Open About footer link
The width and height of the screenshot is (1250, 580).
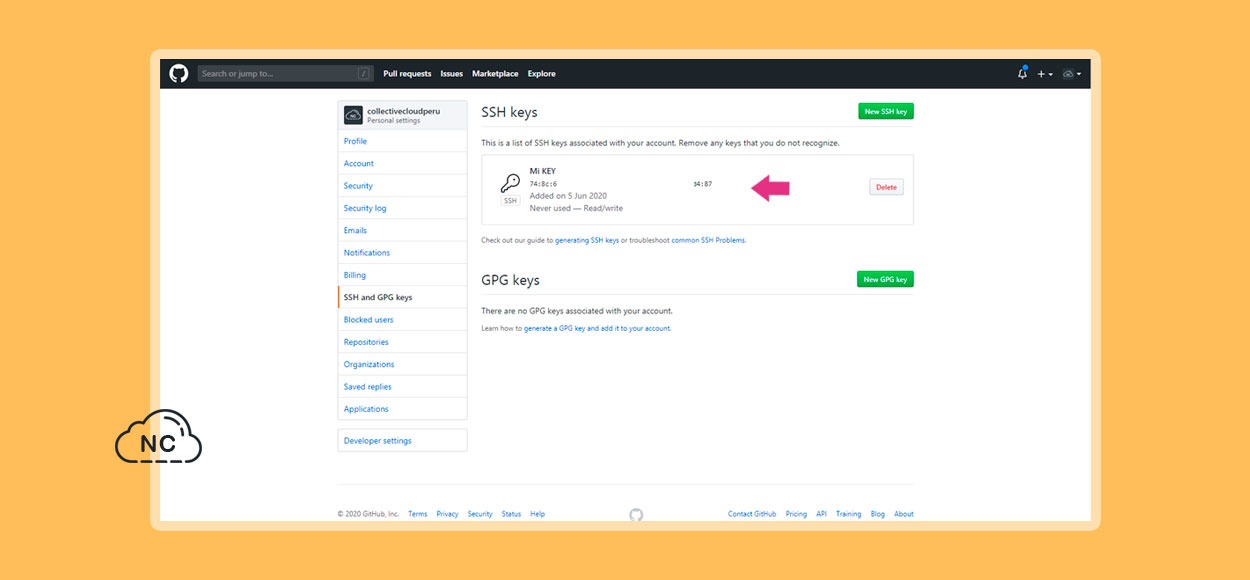904,514
